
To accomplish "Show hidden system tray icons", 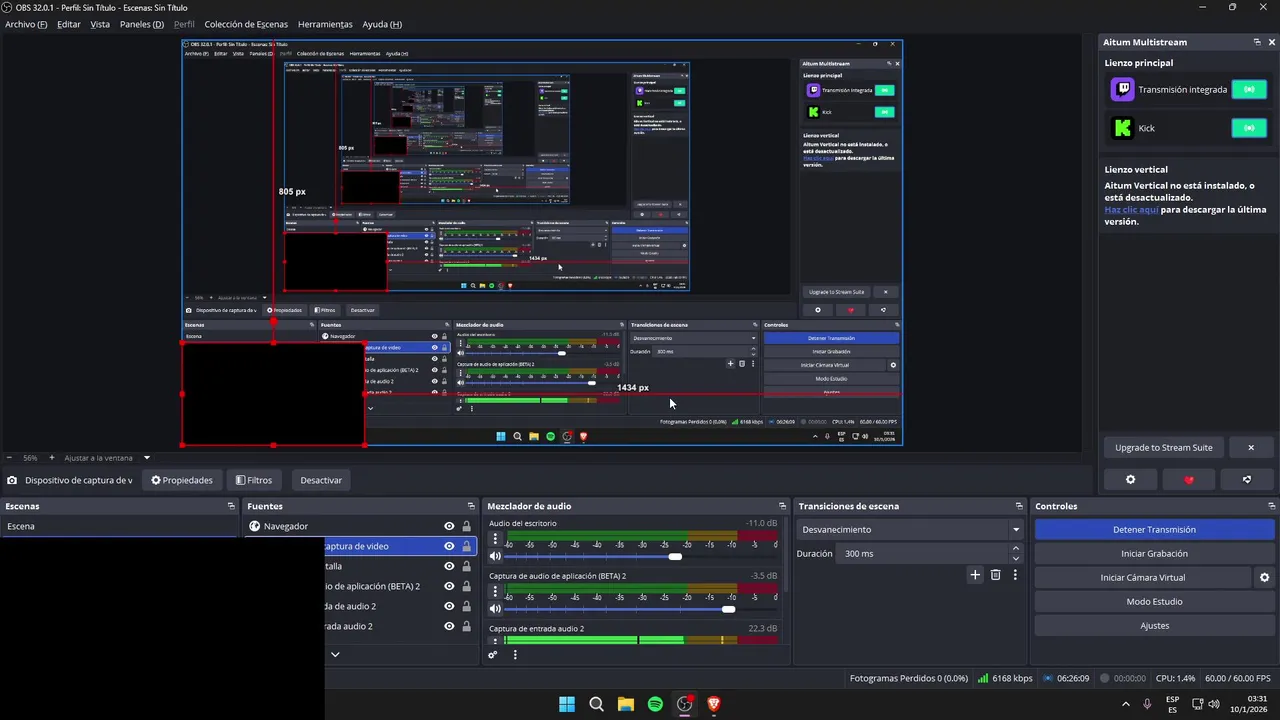I will 1126,704.
